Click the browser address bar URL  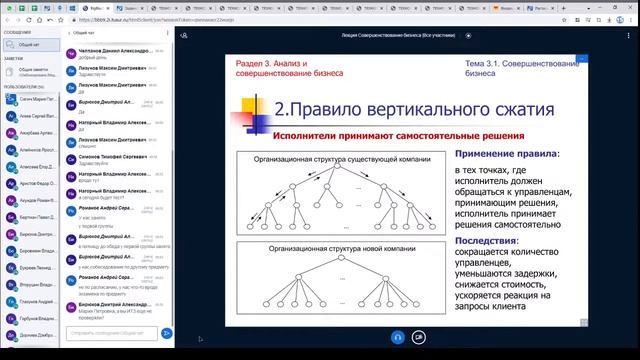pyautogui.click(x=156, y=20)
